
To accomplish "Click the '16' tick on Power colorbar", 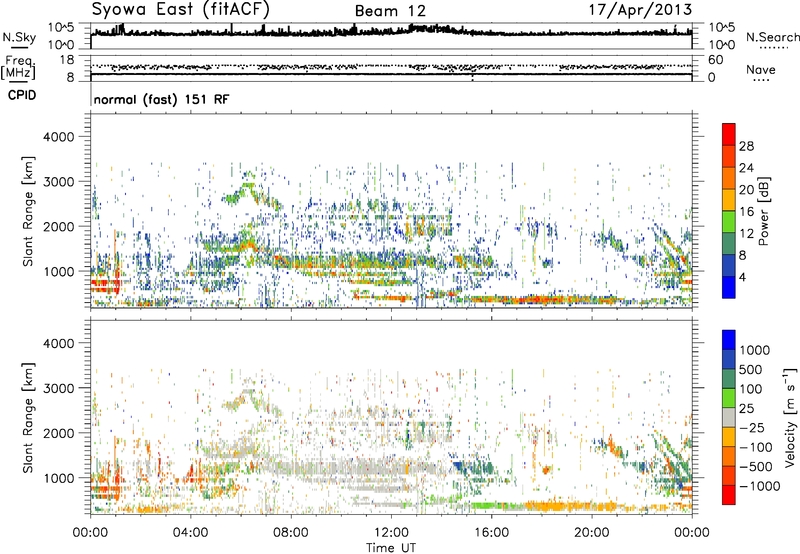I will (x=746, y=212).
